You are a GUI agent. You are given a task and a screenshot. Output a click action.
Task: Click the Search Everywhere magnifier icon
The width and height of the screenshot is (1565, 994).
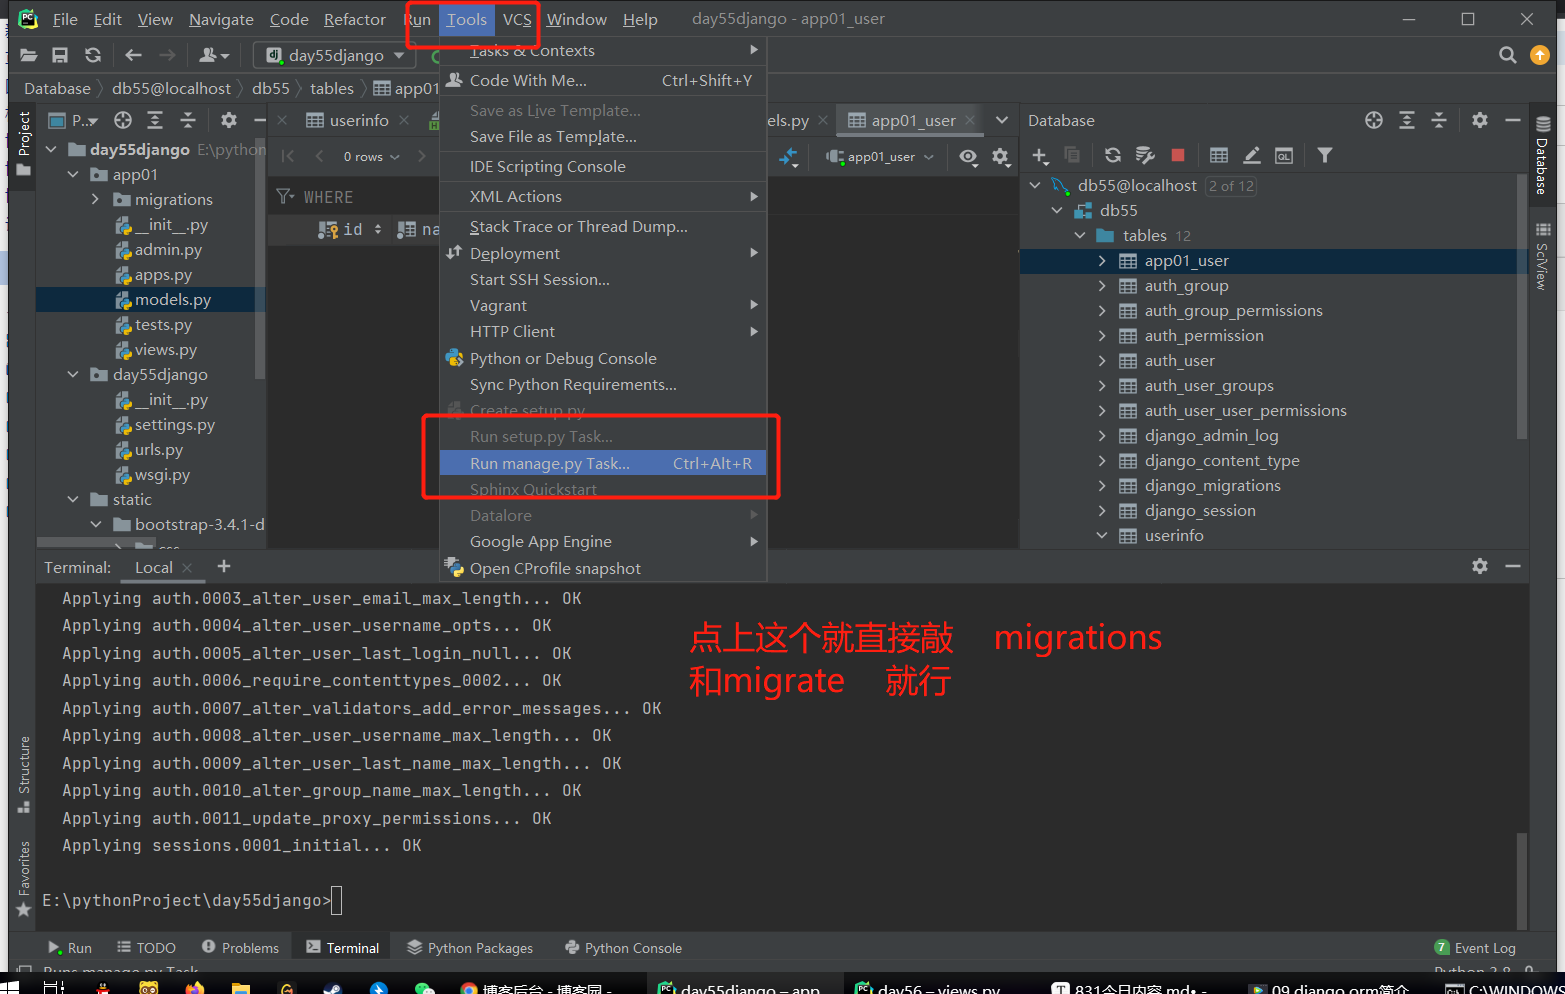coord(1508,55)
